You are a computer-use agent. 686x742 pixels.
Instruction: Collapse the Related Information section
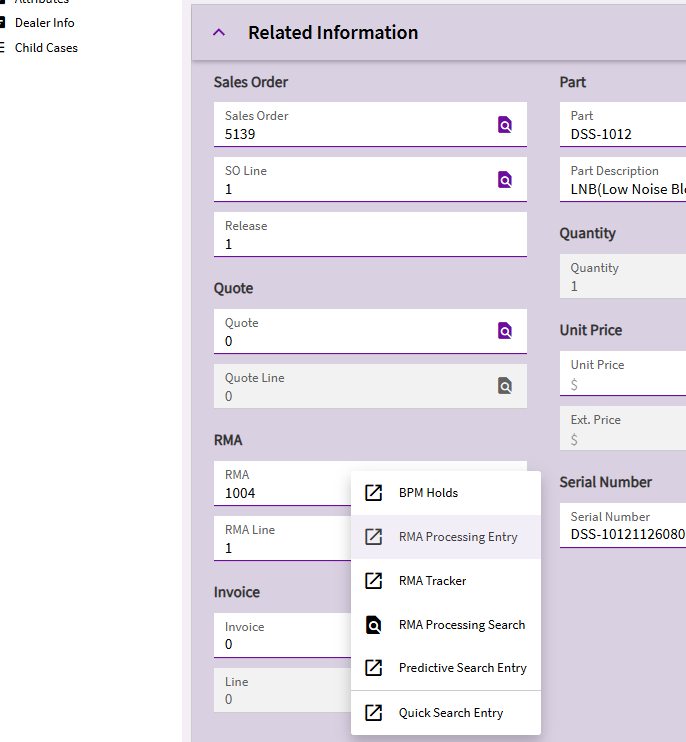(x=220, y=33)
